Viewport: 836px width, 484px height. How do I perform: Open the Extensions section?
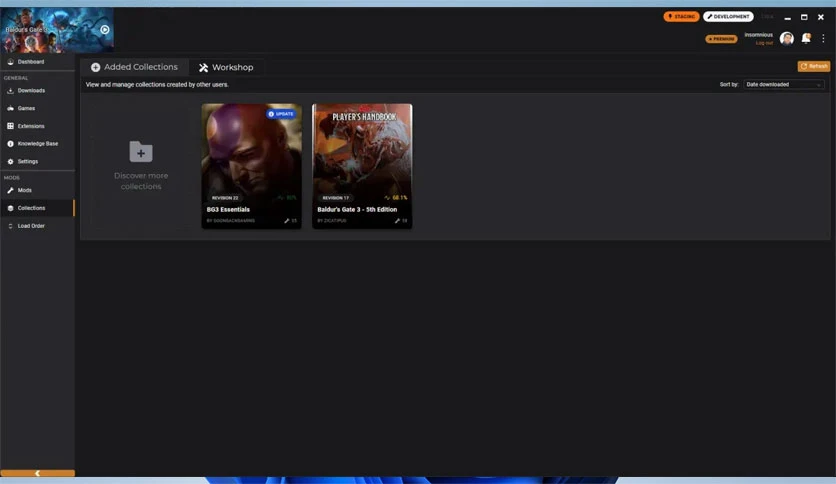[x=37, y=126]
